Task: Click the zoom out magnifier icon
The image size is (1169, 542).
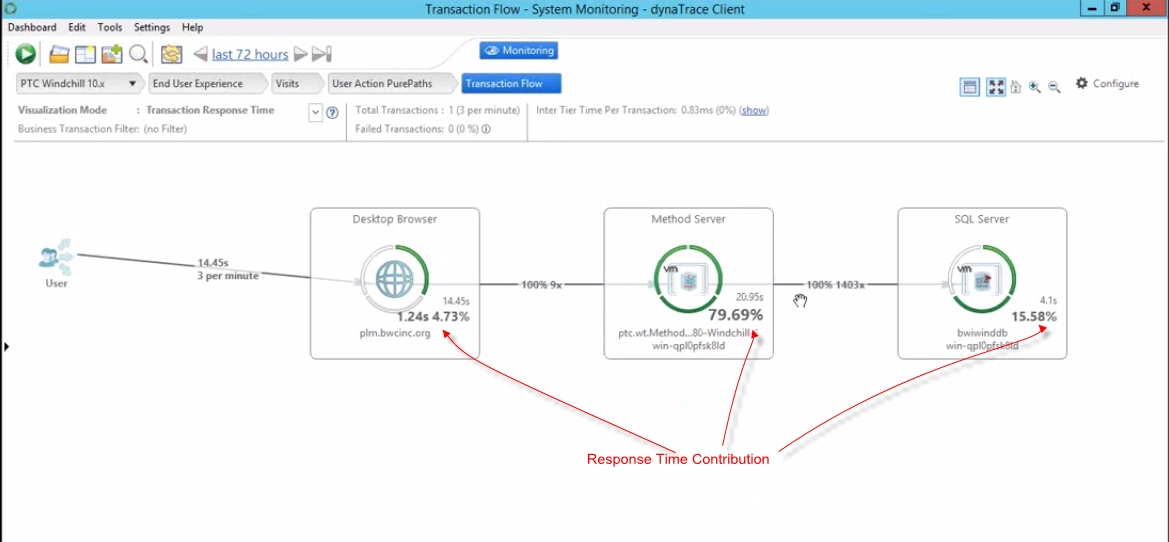Action: [x=1054, y=86]
